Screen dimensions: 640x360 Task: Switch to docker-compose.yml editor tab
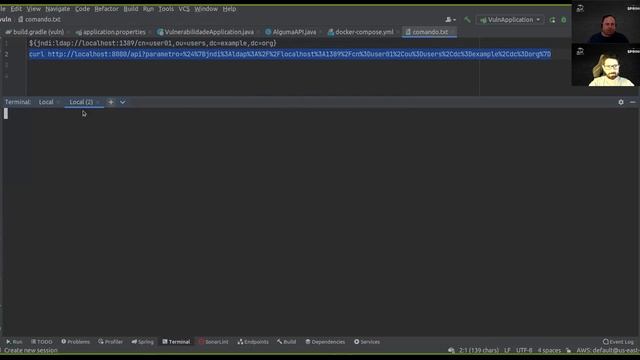(361, 32)
